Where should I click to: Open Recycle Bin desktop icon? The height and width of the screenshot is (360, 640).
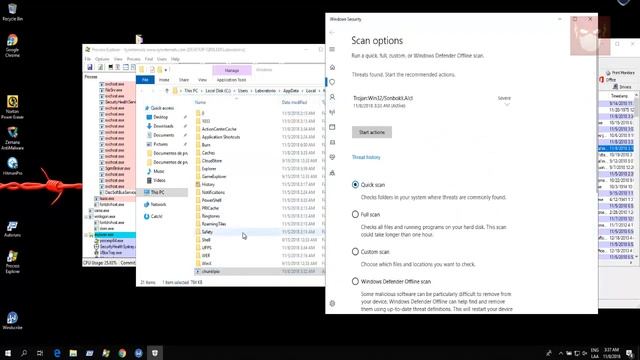tap(12, 12)
